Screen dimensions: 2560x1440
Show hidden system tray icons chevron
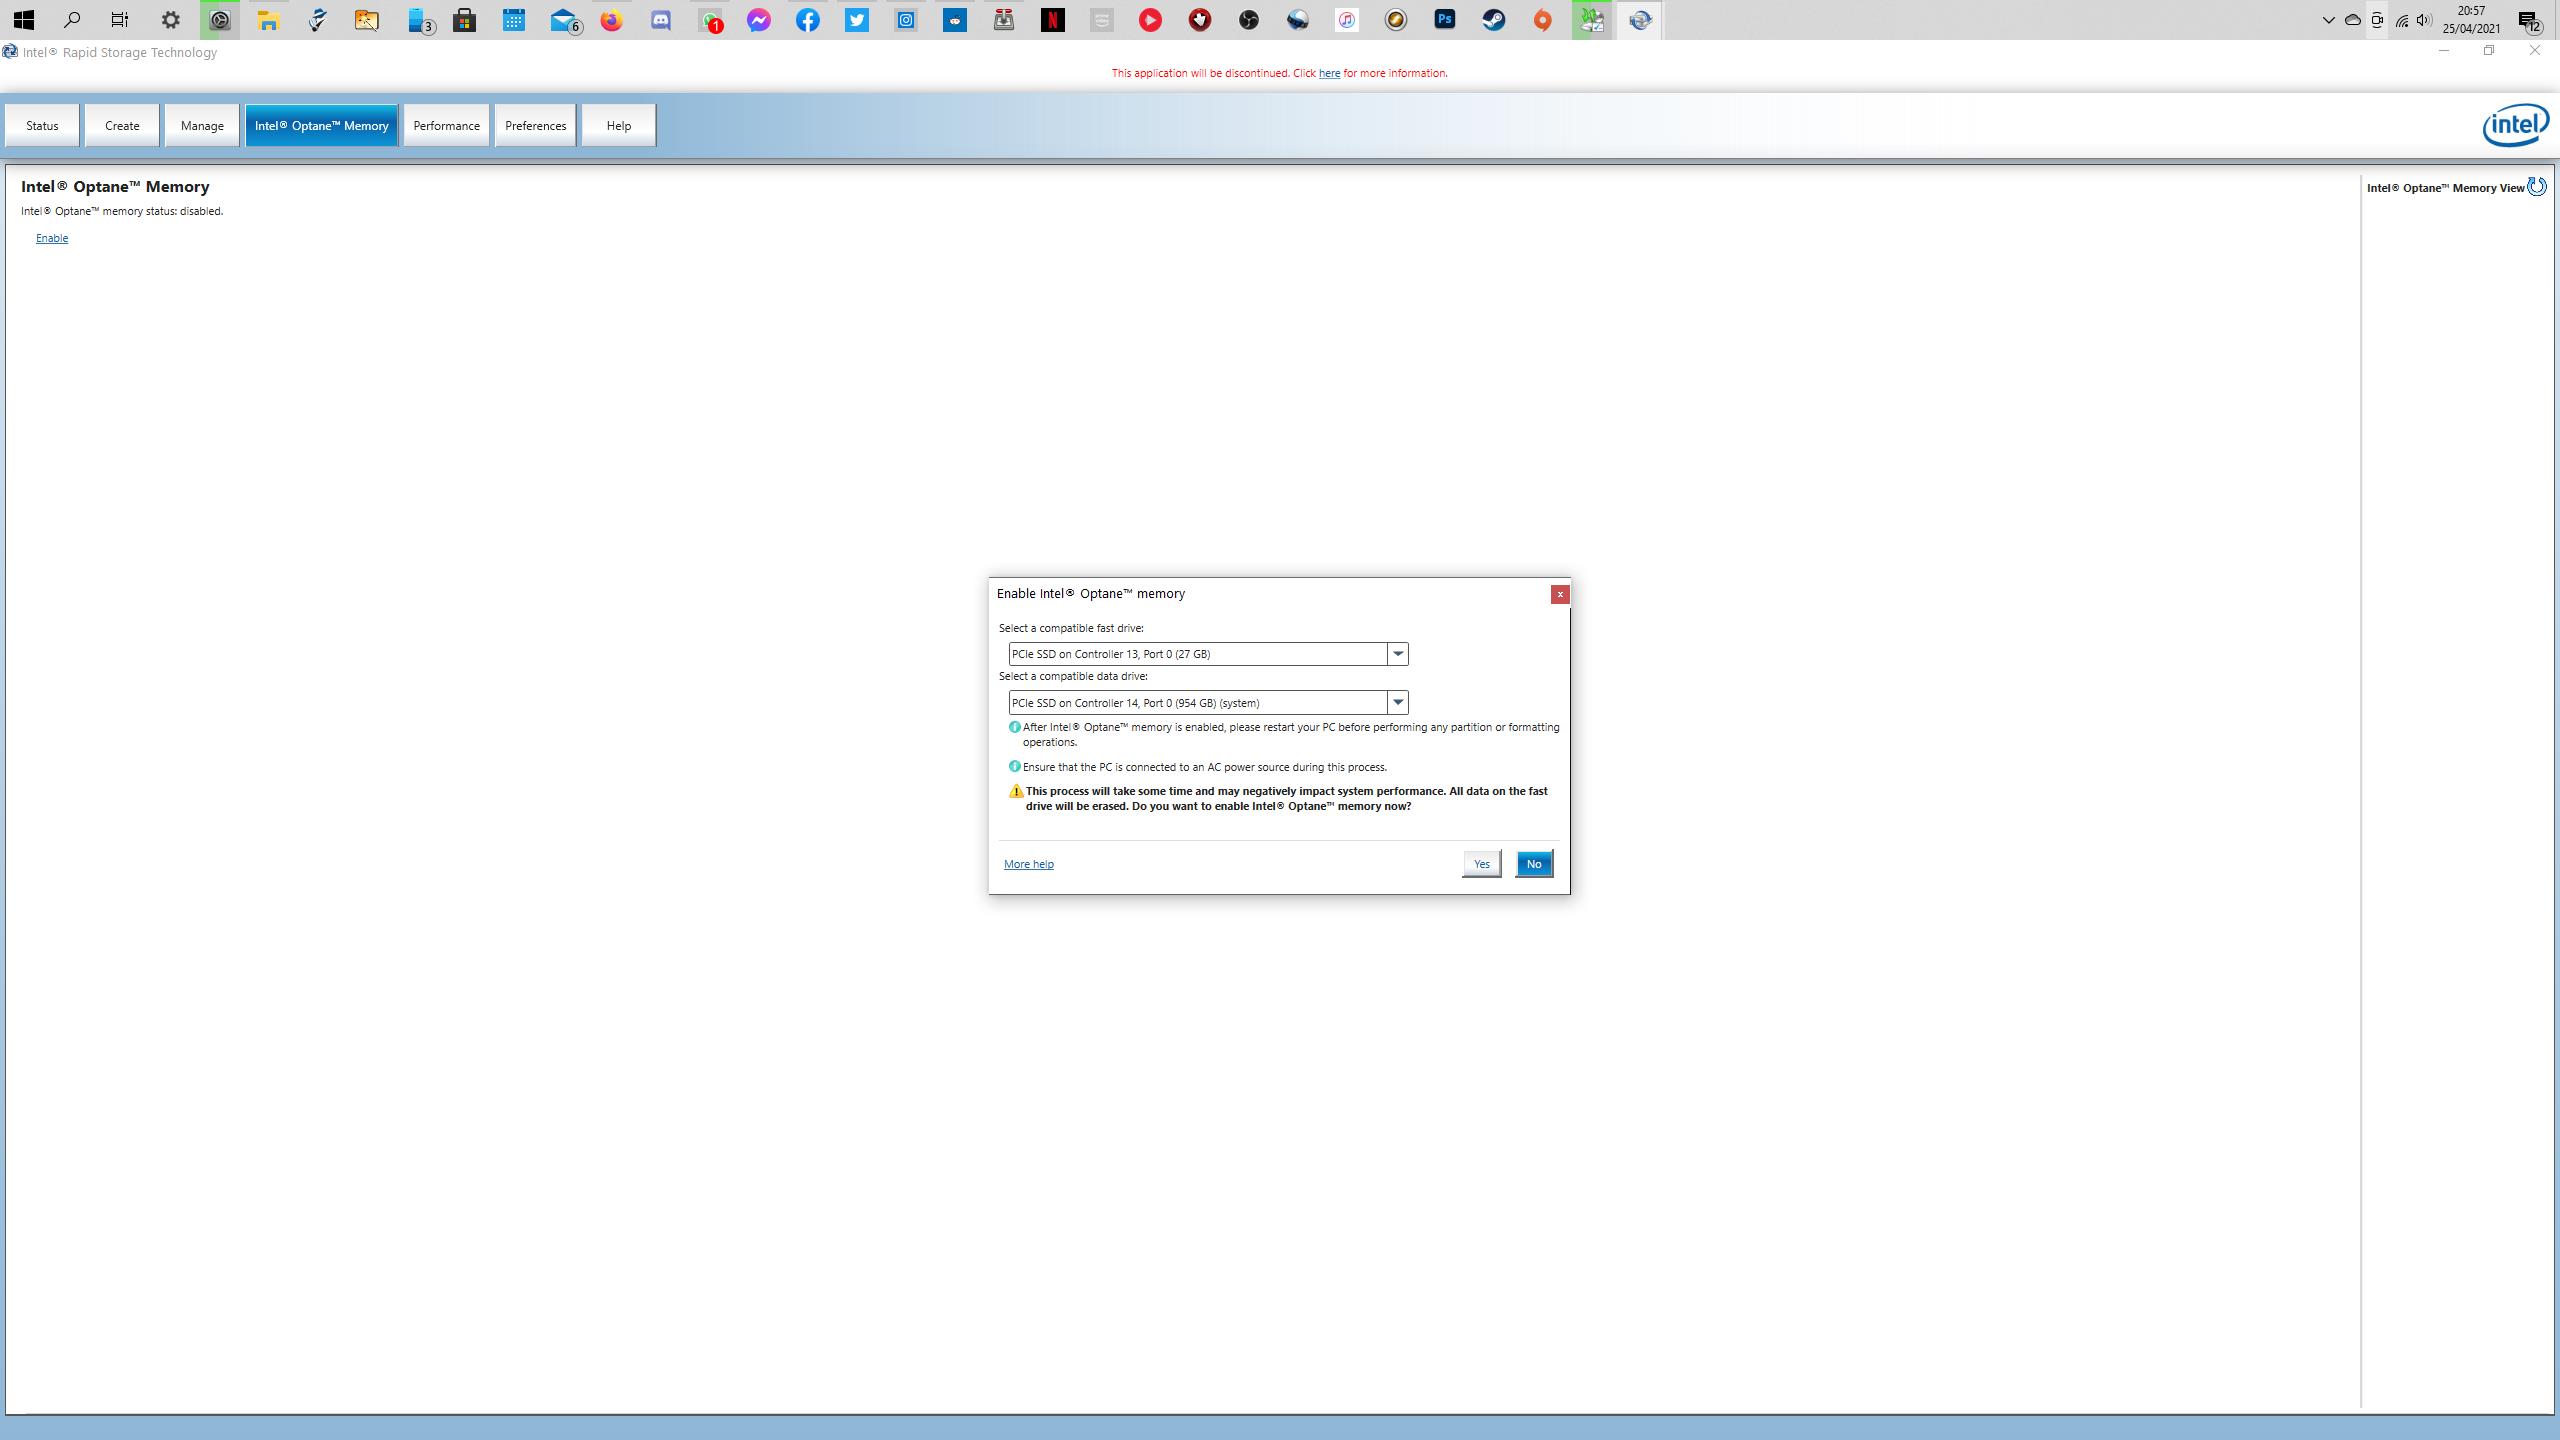click(2328, 20)
